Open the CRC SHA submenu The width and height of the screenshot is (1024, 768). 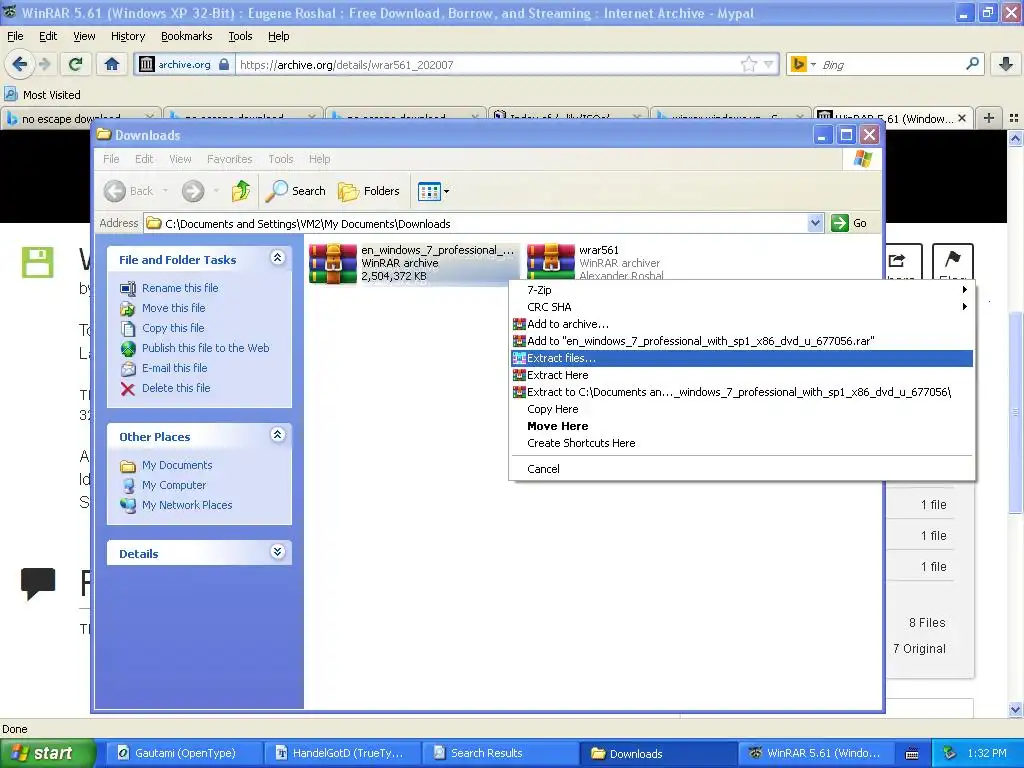741,307
